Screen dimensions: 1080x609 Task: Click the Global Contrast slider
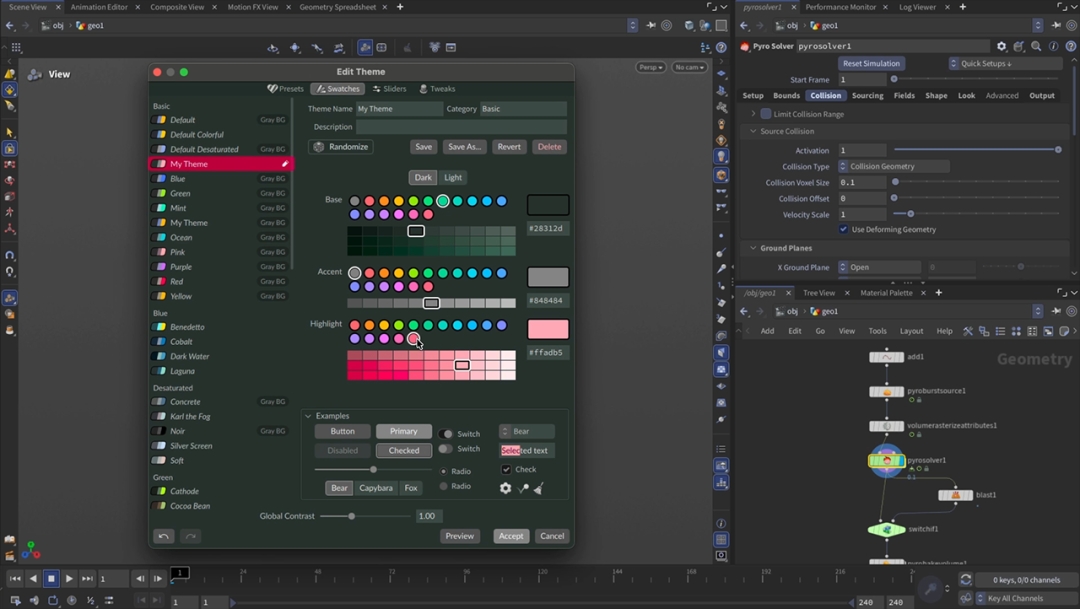tap(364, 516)
